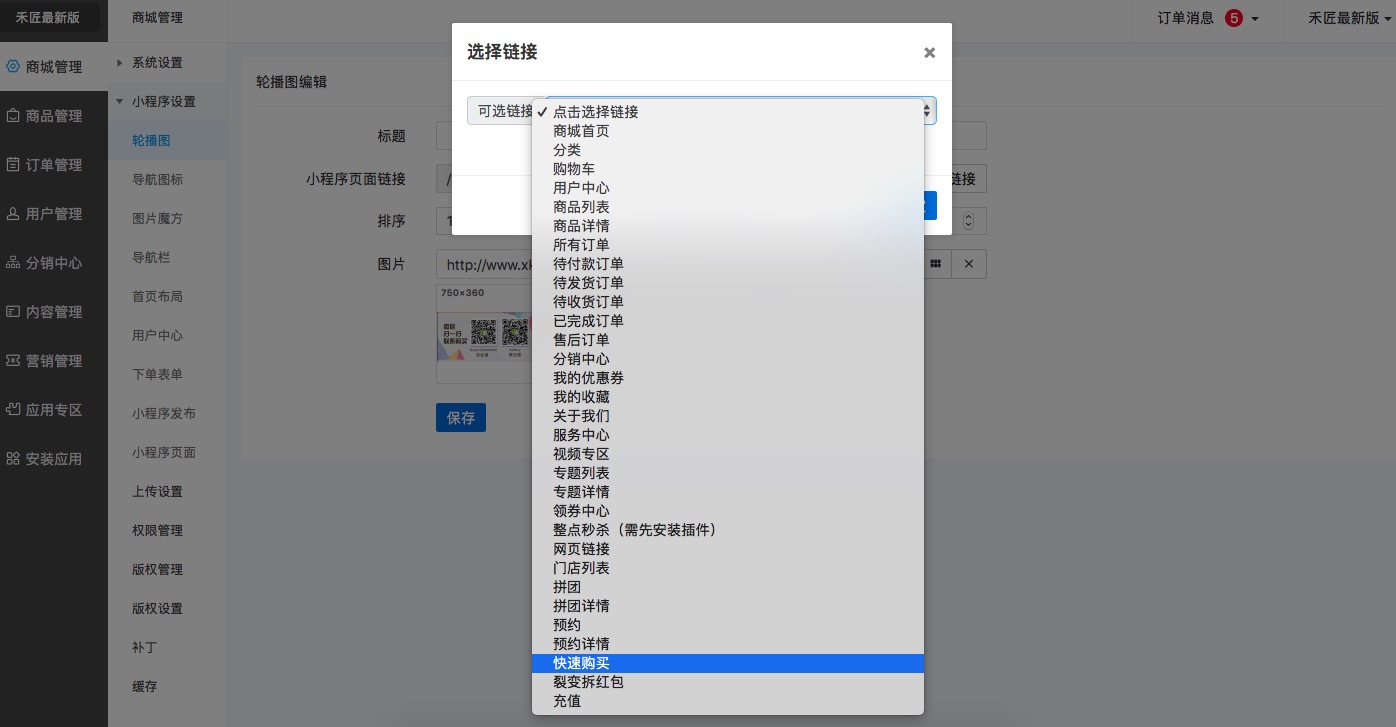Click the blue 保存 button
Screen dimensions: 1396x727
(x=461, y=418)
